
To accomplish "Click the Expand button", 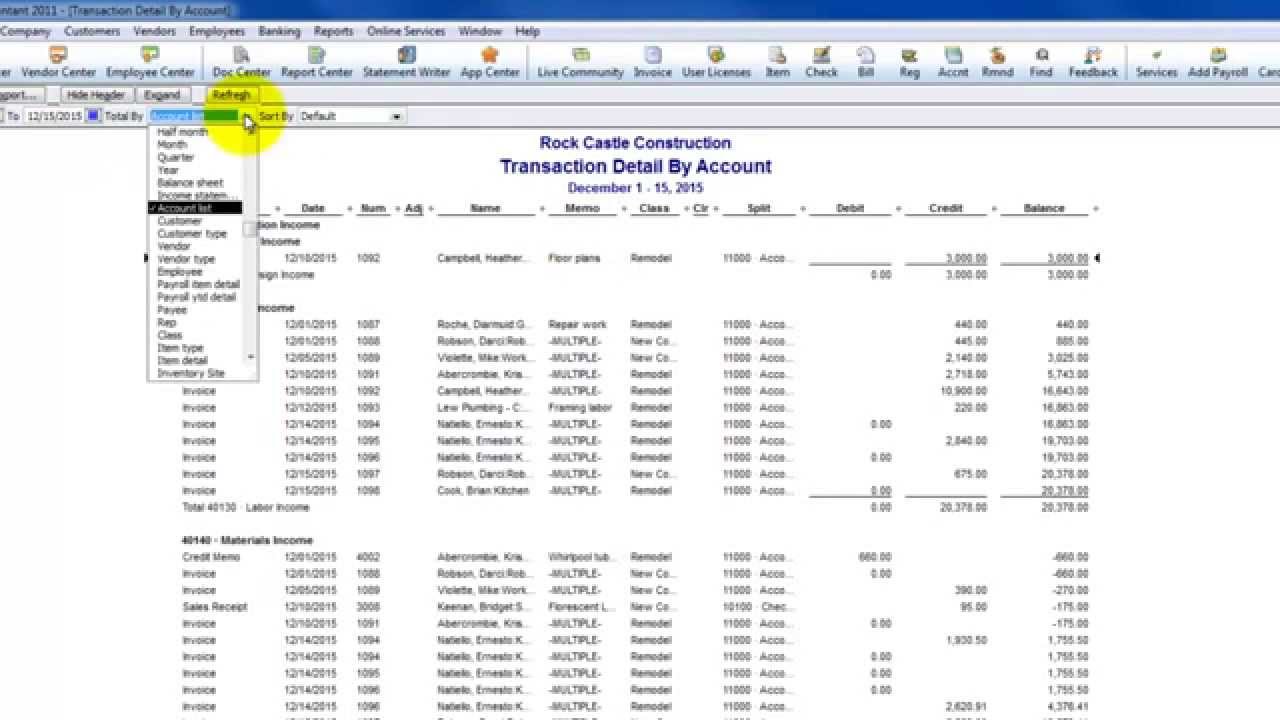I will click(x=162, y=95).
